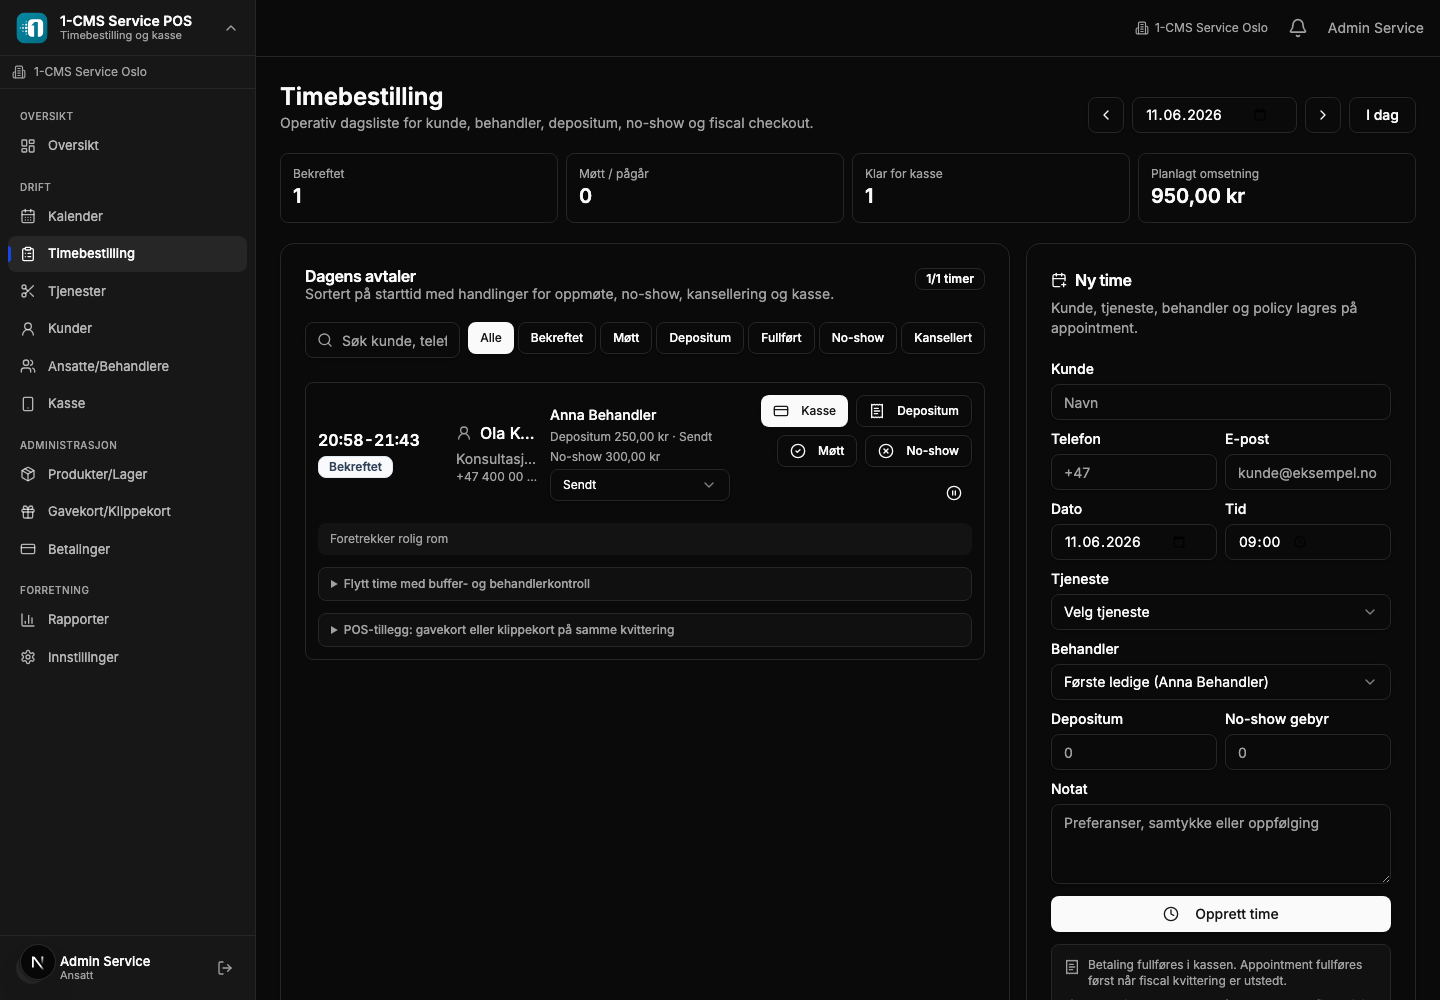Viewport: 1440px width, 1000px height.
Task: Open the Behandler dropdown
Action: 1221,682
